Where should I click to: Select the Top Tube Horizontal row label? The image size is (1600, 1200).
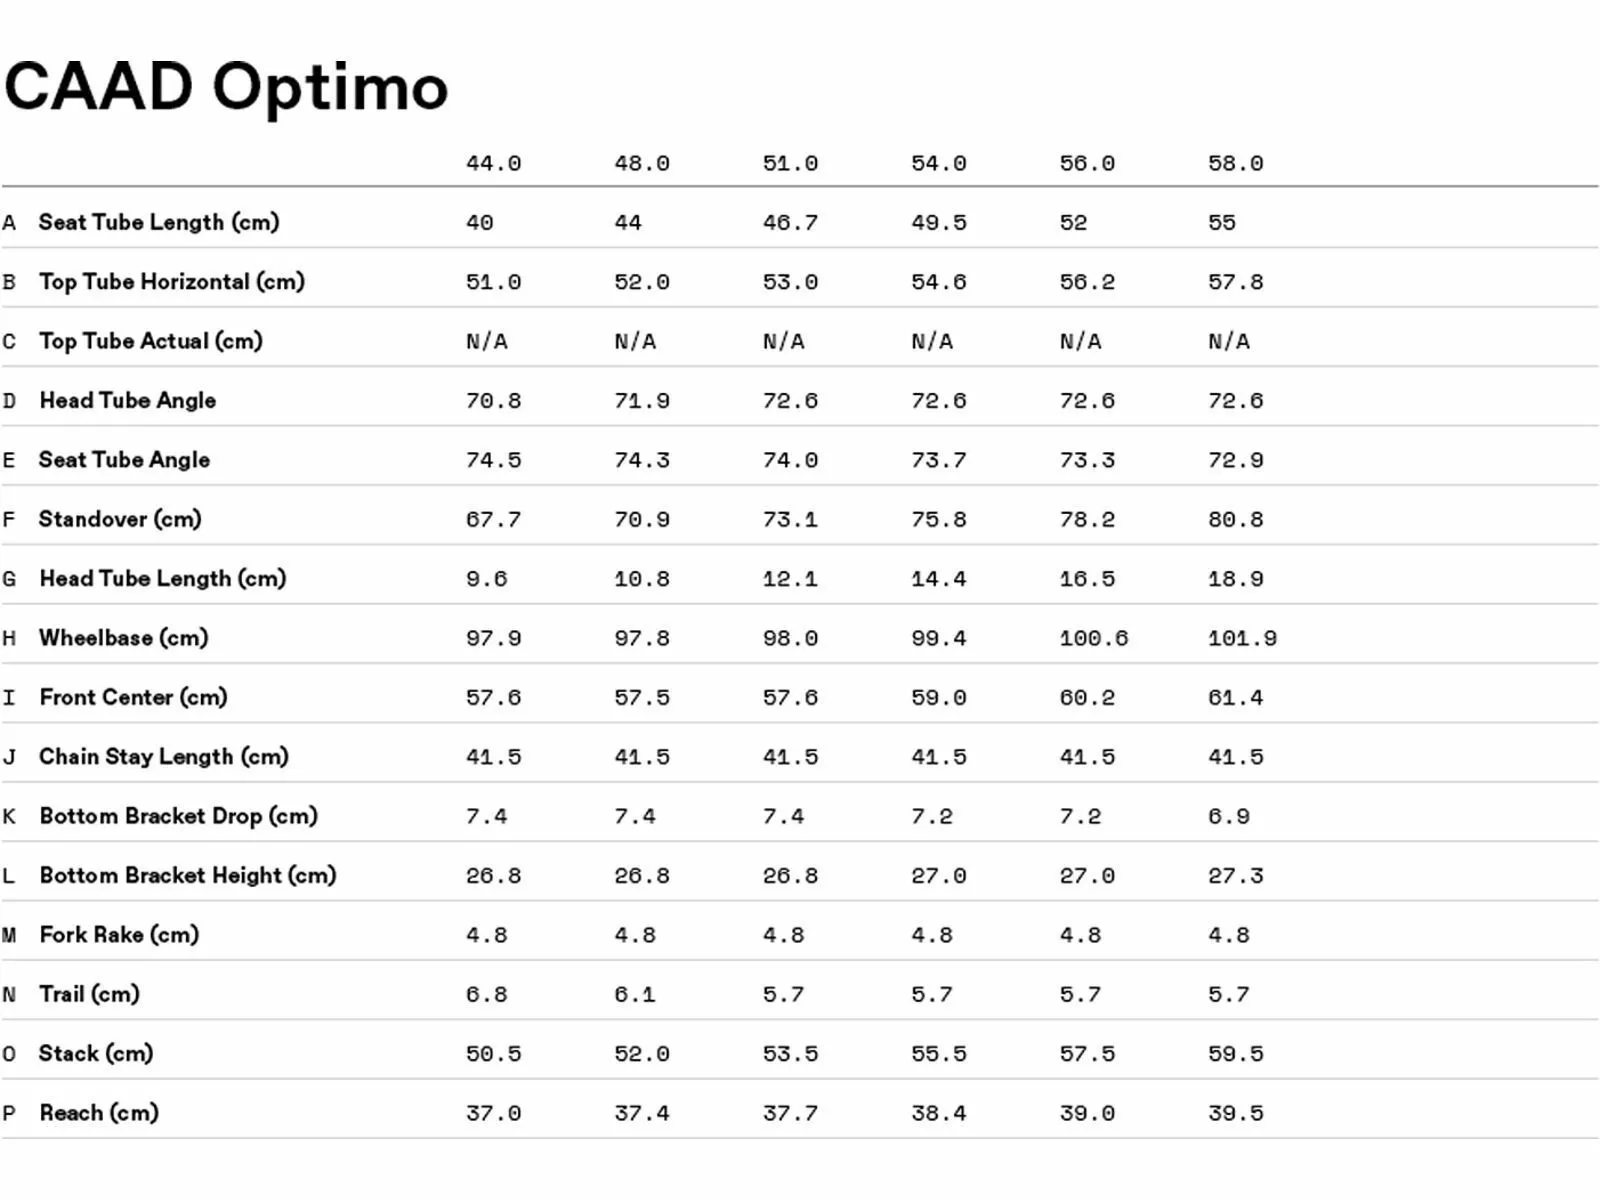coord(171,282)
